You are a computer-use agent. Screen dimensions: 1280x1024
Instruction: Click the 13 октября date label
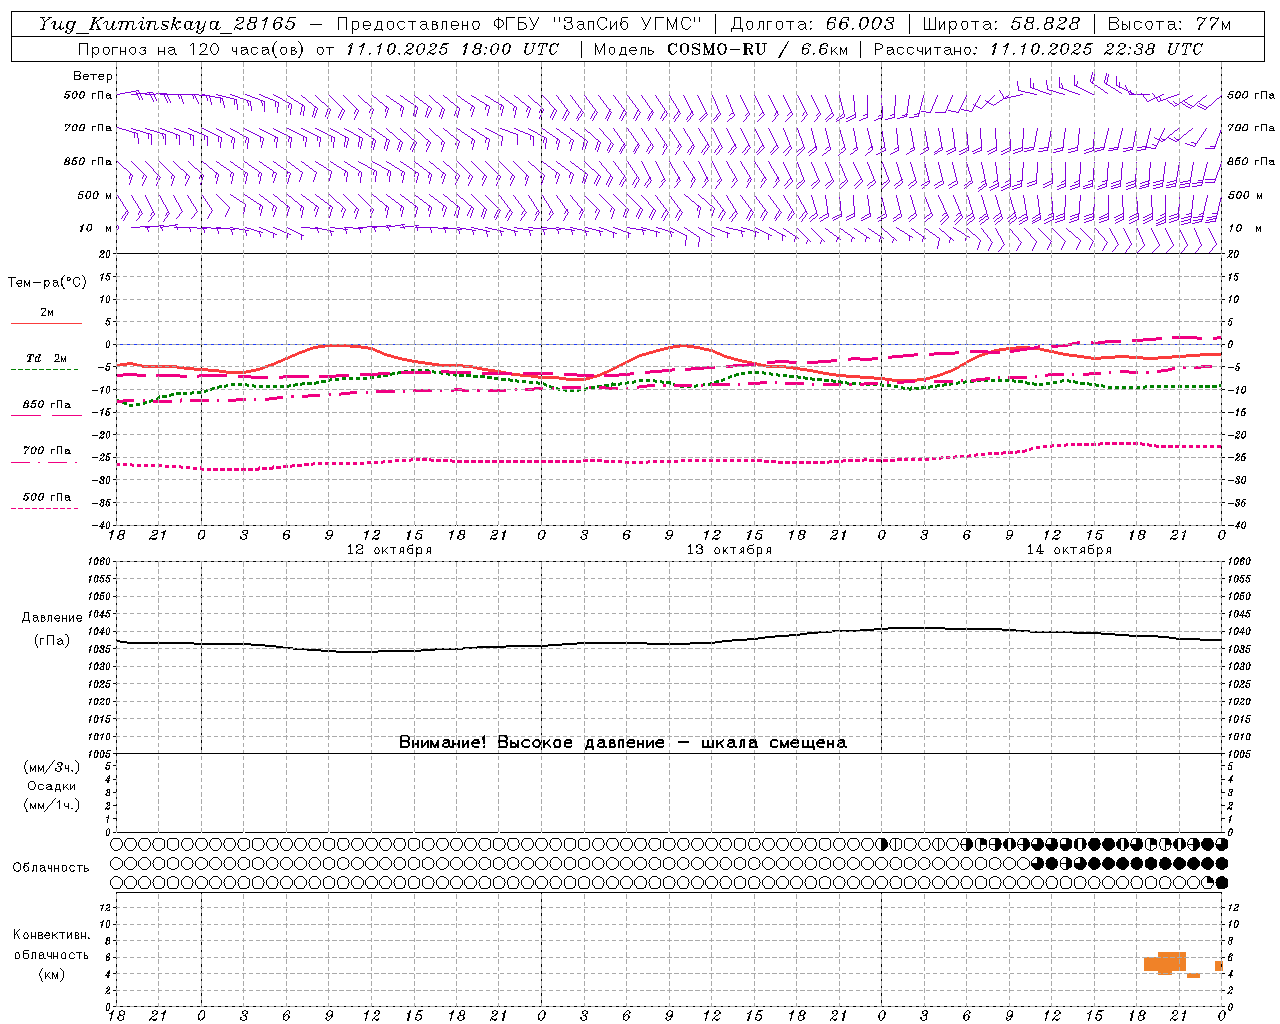(729, 550)
